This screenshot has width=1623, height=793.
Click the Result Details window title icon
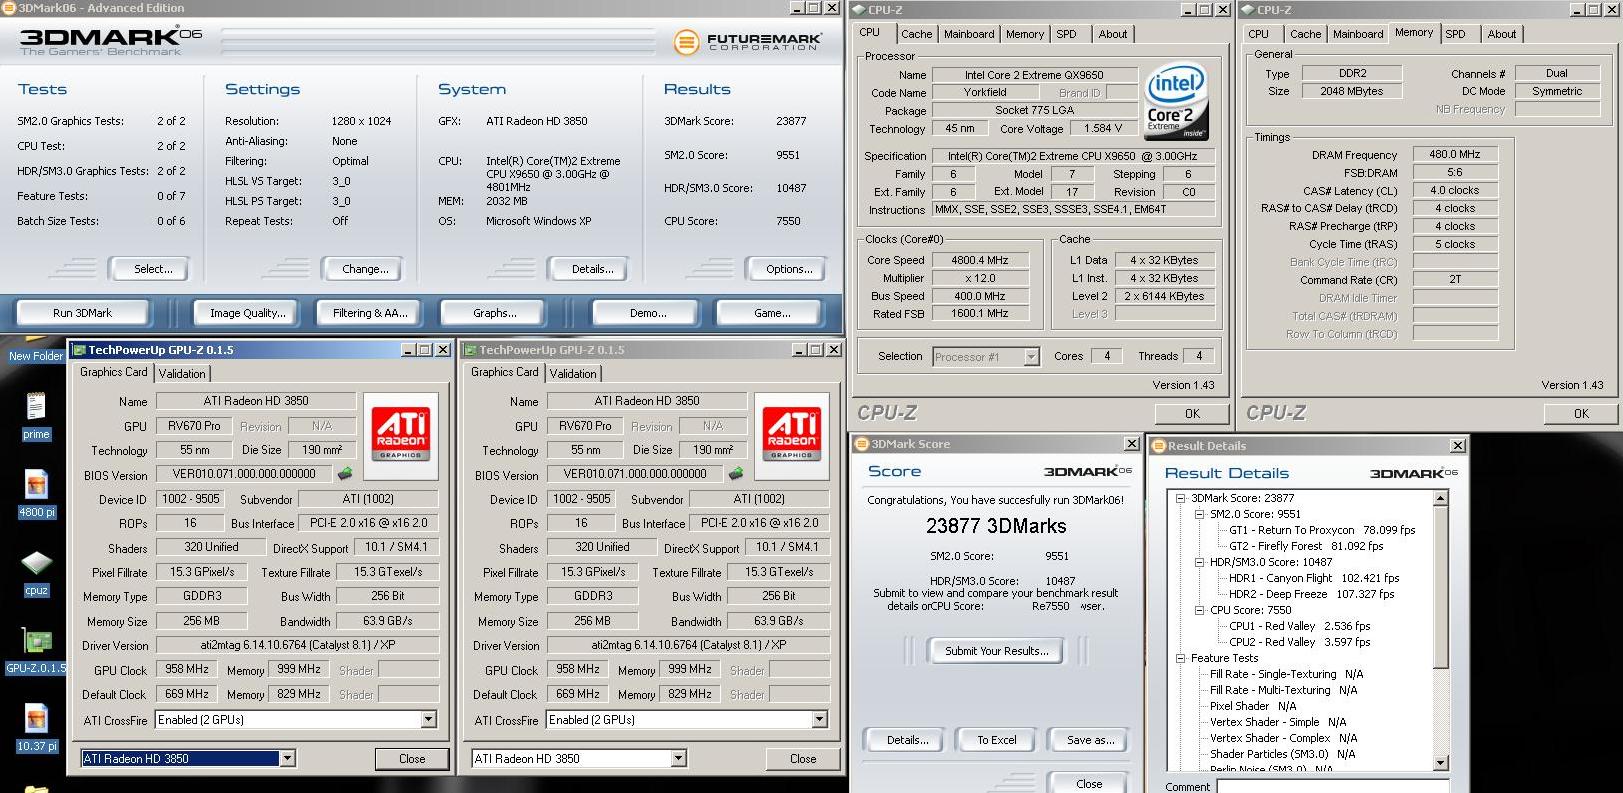pyautogui.click(x=1159, y=446)
